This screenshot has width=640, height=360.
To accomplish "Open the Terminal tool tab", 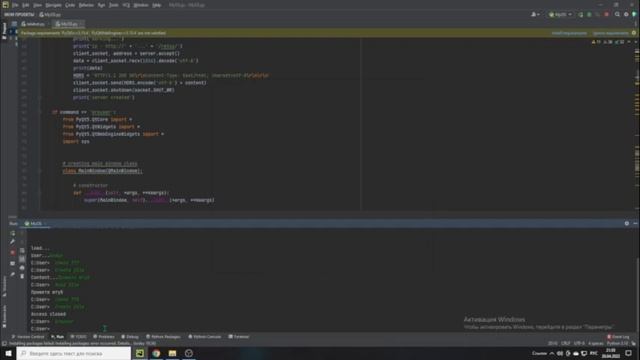I will click(x=239, y=337).
